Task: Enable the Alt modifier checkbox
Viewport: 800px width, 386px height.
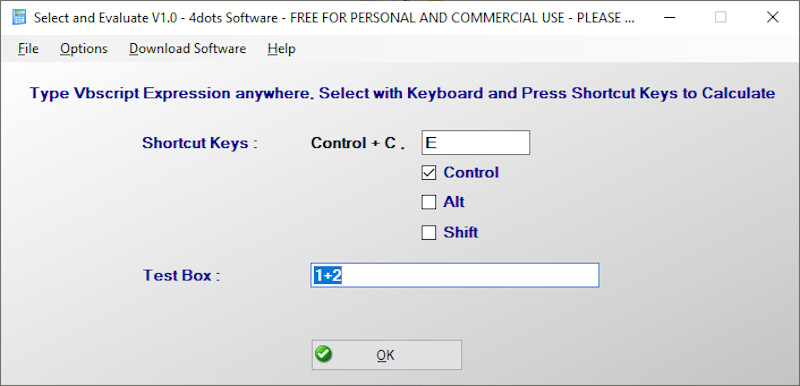Action: click(429, 202)
